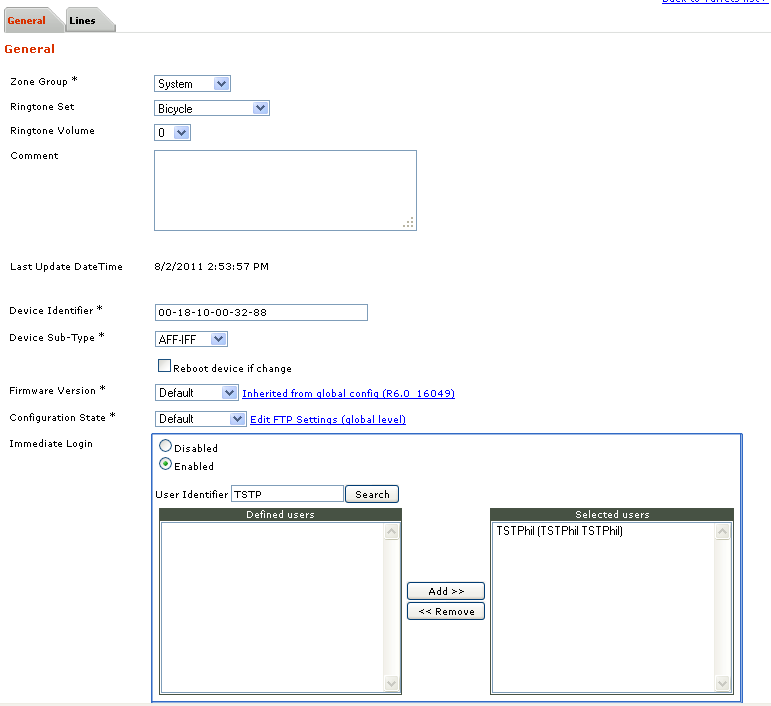The height and width of the screenshot is (706, 771).
Task: Open the Ringtone Volume dropdown
Action: click(172, 132)
